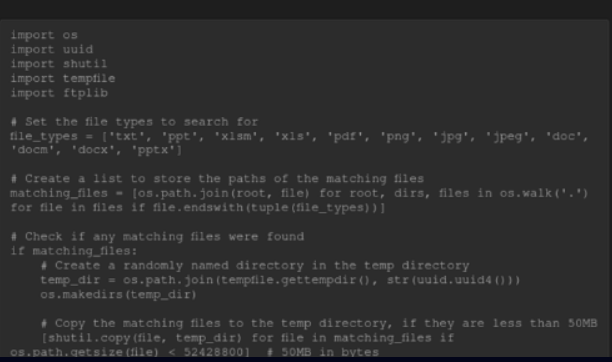
Task: Click the shutil.copy(file, temp_dir) line
Action: point(247,338)
